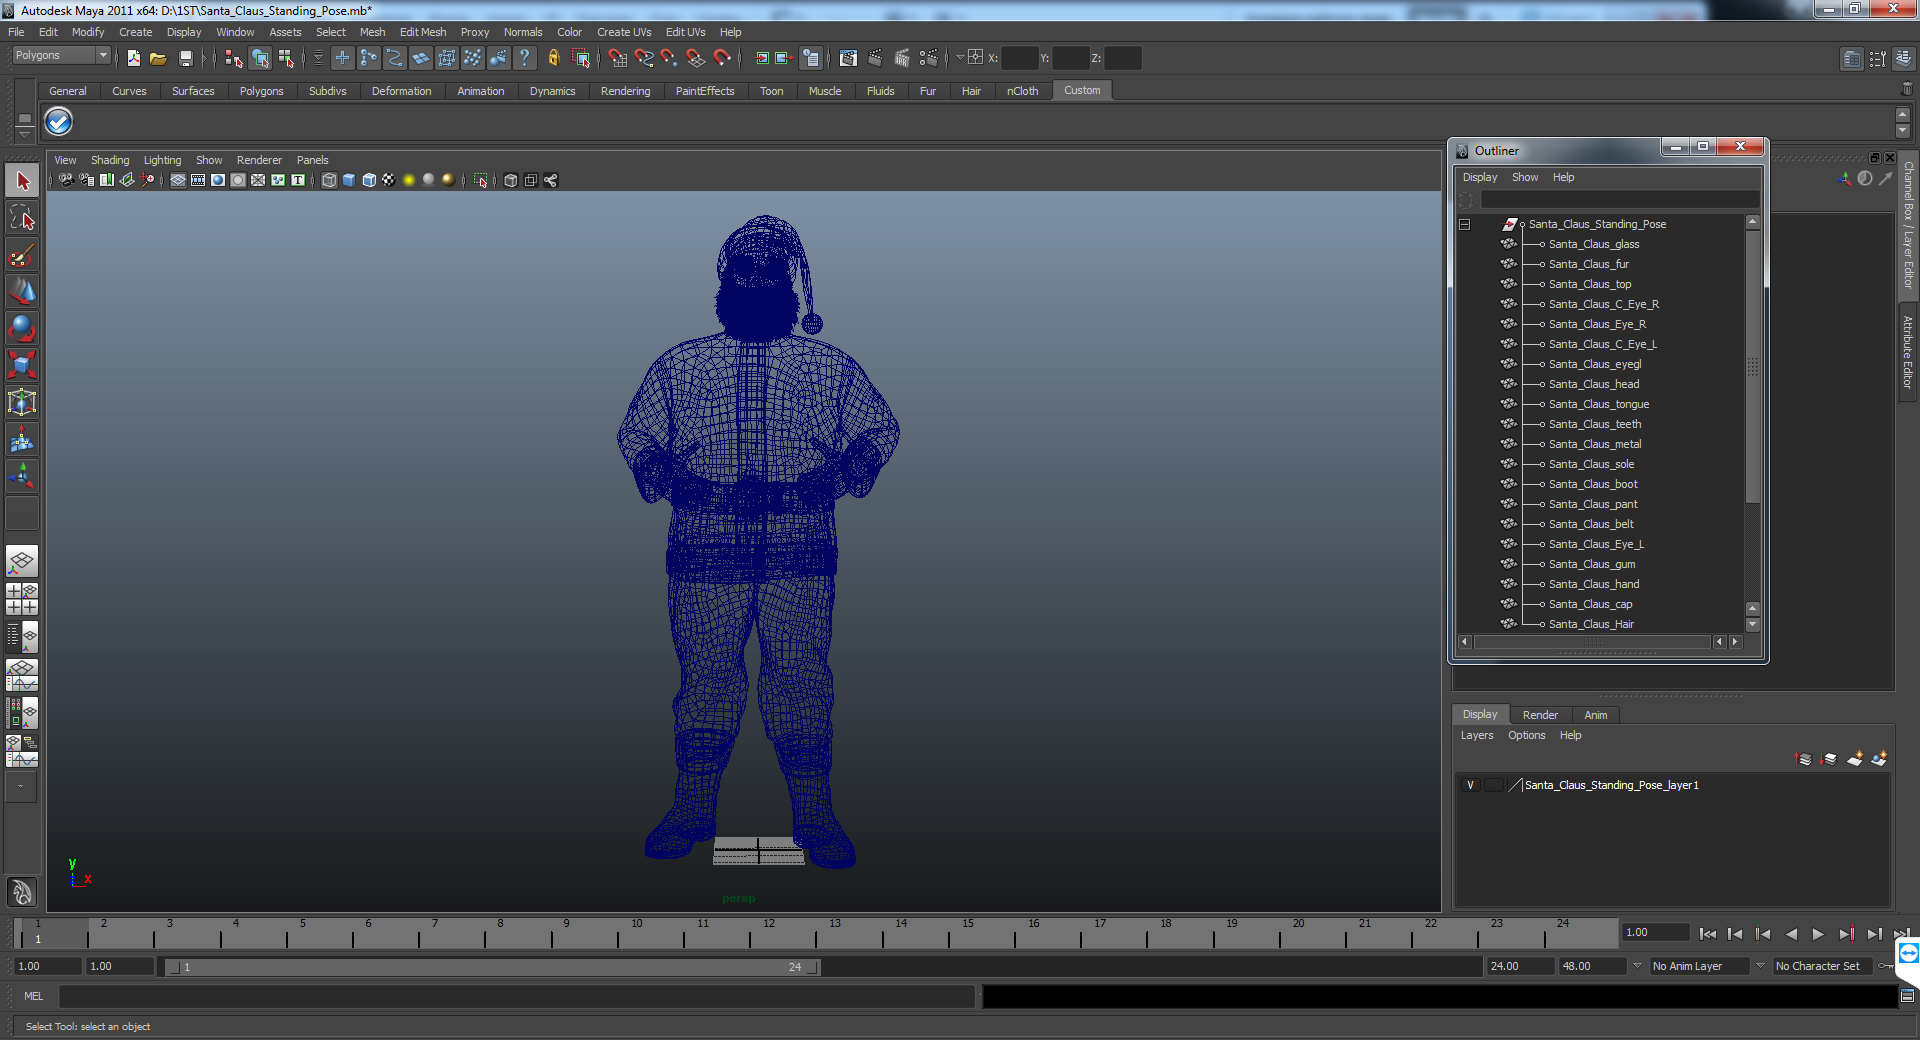Click the Play backwards button
Image resolution: width=1920 pixels, height=1040 pixels.
click(1791, 934)
